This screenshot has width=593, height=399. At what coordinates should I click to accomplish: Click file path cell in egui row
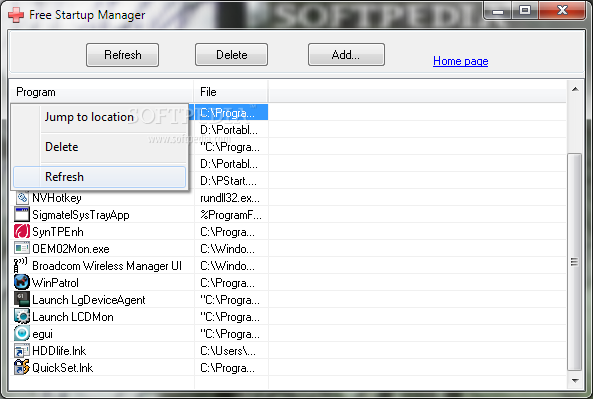pos(230,334)
